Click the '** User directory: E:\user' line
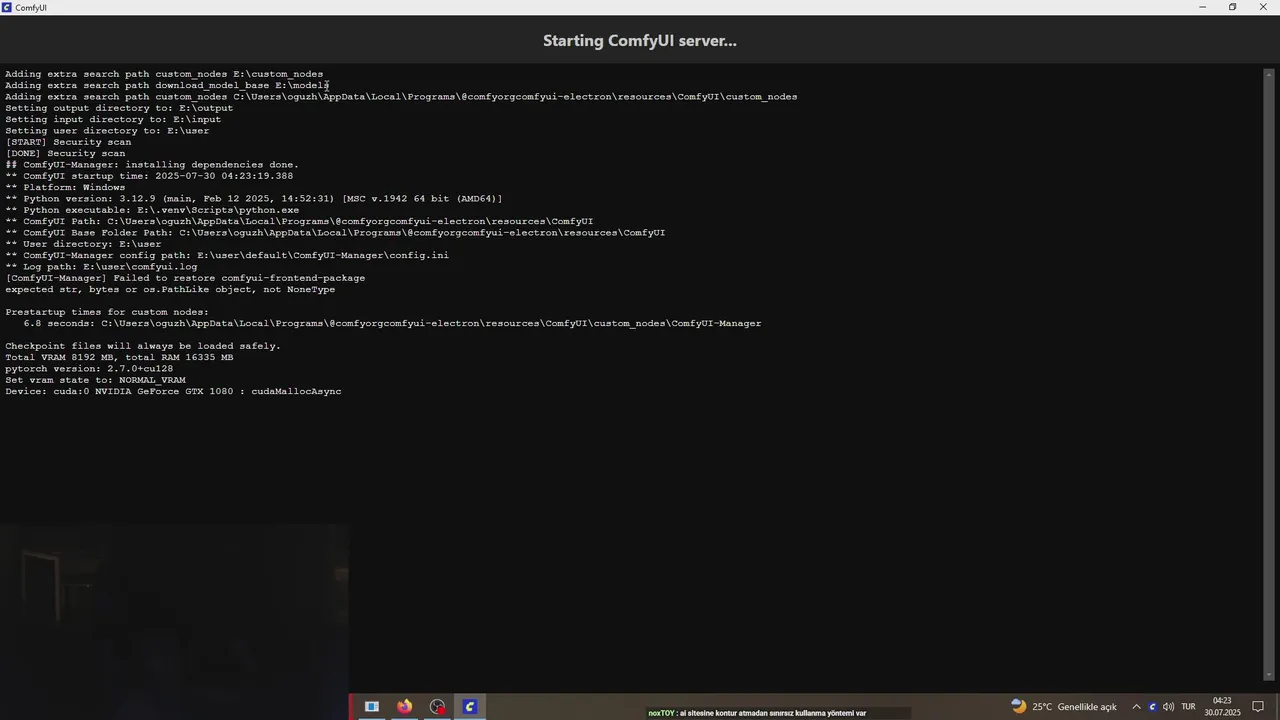This screenshot has width=1280, height=720. (x=83, y=244)
